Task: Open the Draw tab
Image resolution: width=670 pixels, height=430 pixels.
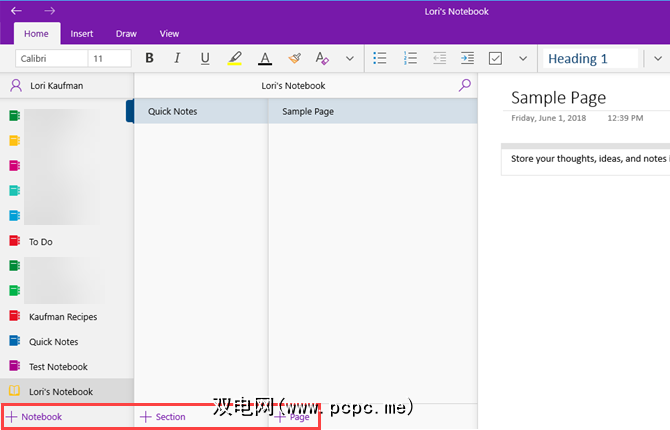Action: 126,33
